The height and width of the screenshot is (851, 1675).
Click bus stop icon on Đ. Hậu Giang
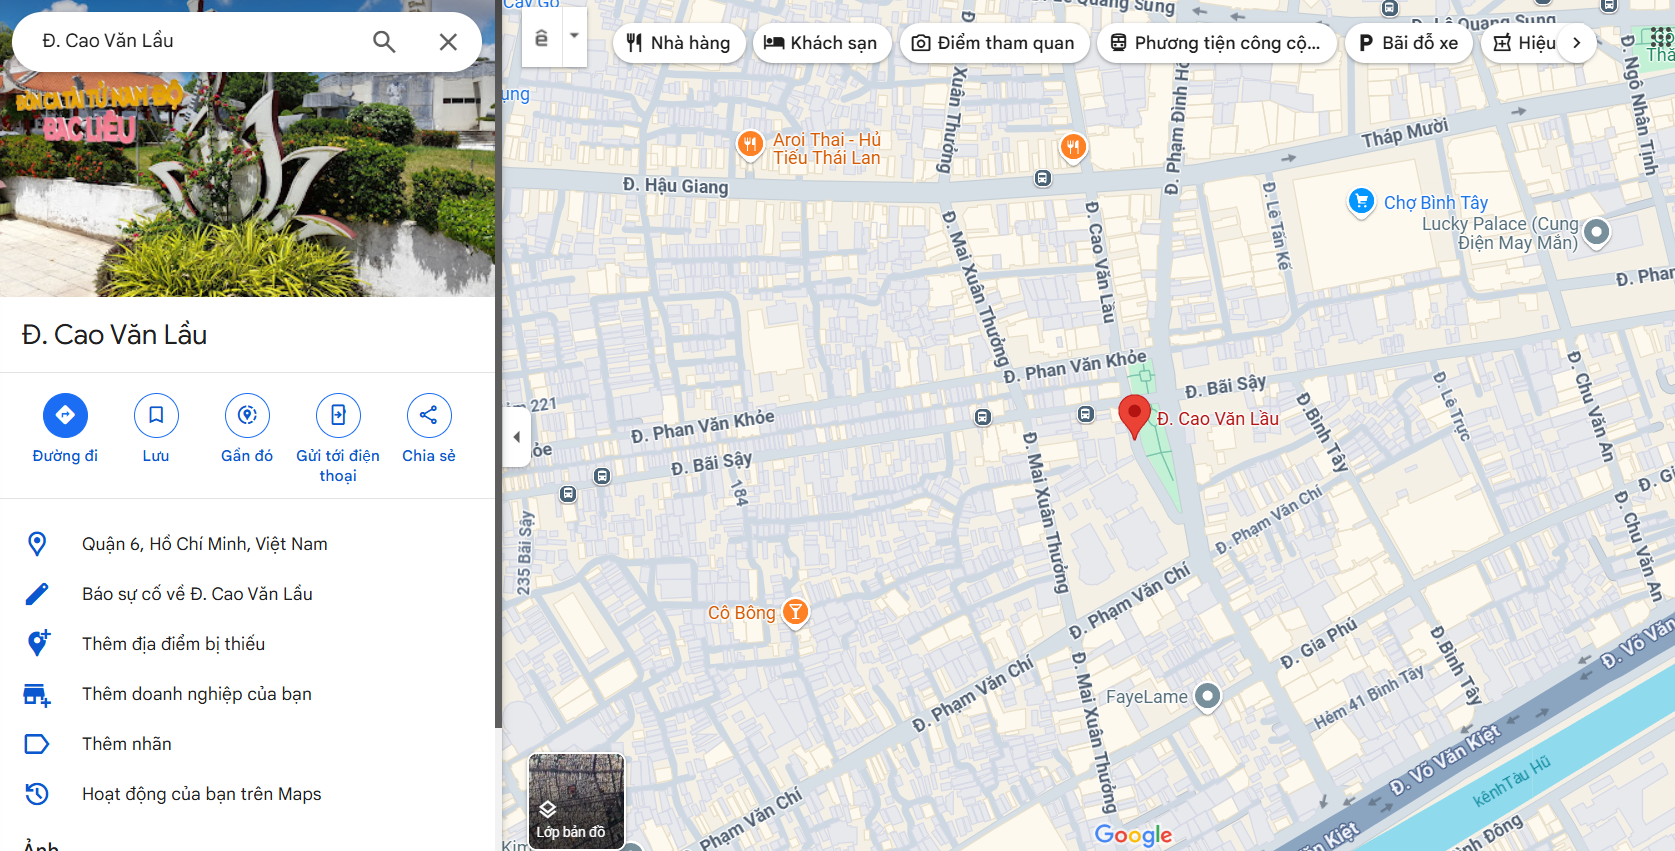point(1043,178)
